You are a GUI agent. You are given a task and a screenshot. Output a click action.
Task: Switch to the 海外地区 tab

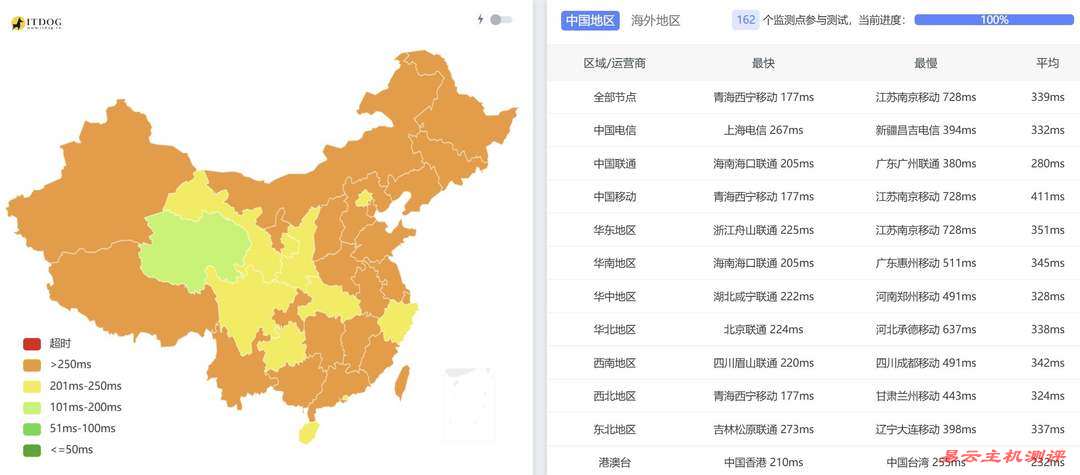tap(656, 20)
